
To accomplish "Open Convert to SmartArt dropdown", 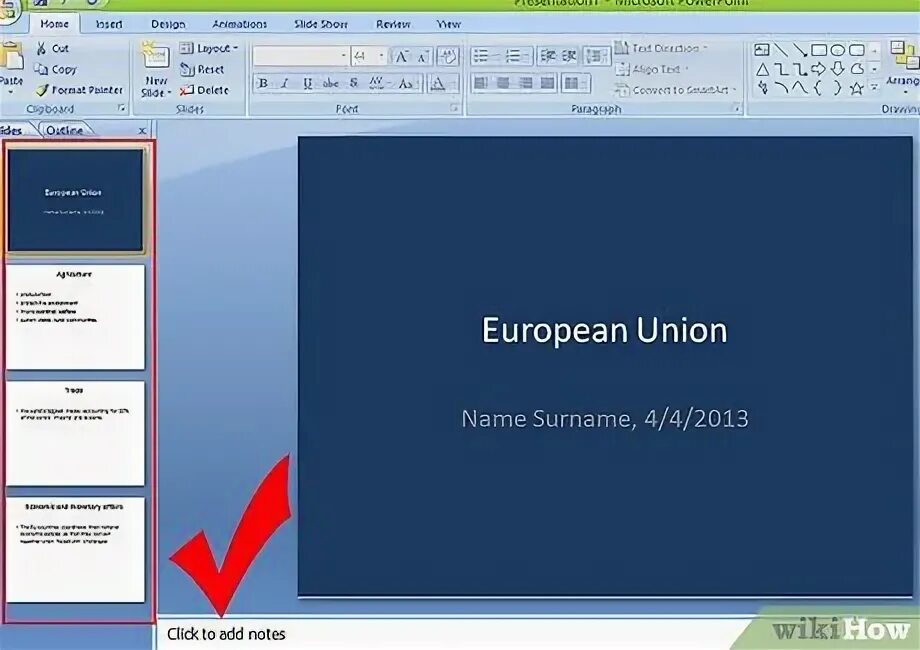I will pyautogui.click(x=675, y=90).
